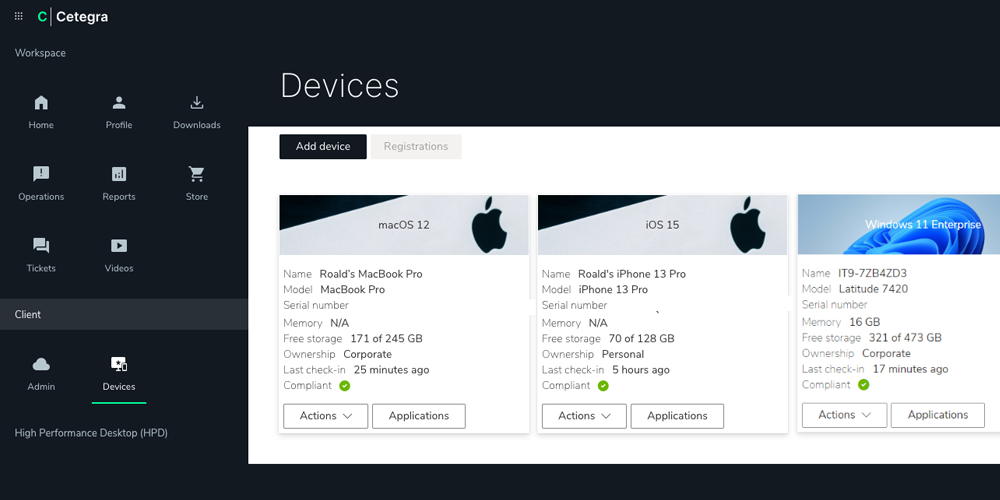Click last check-in 5 hours ago

pos(641,370)
